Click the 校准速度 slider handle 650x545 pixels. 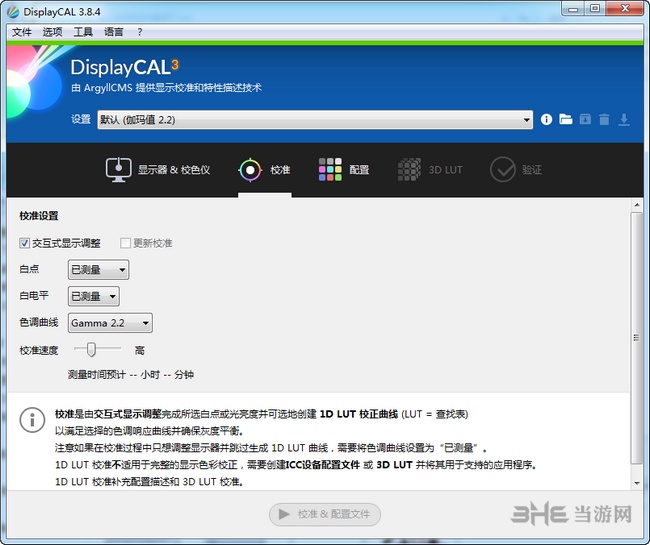pyautogui.click(x=91, y=349)
